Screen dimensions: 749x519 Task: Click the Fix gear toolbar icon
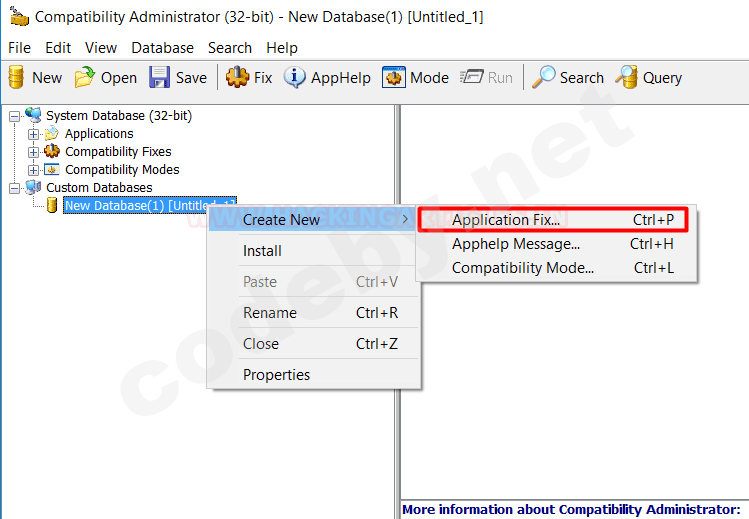237,77
